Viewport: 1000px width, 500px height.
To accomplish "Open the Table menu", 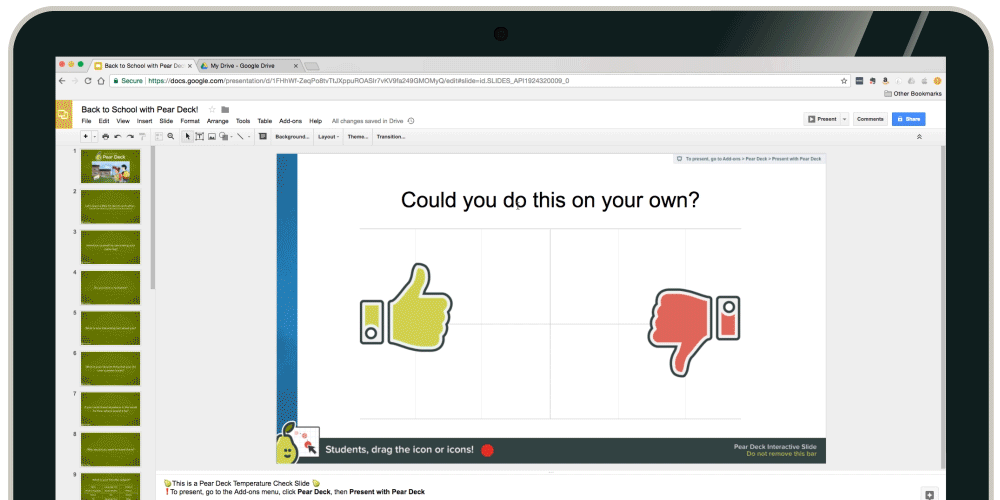I will click(265, 121).
